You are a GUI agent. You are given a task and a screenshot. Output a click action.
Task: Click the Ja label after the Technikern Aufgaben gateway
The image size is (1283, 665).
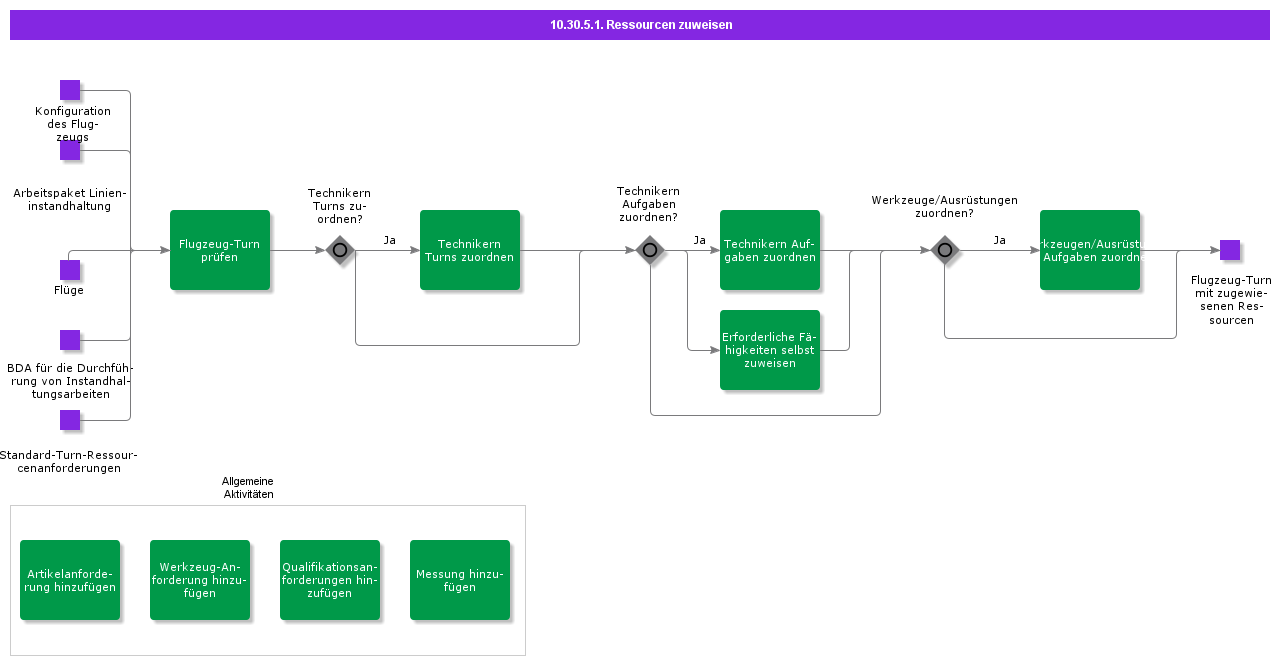[x=699, y=240]
